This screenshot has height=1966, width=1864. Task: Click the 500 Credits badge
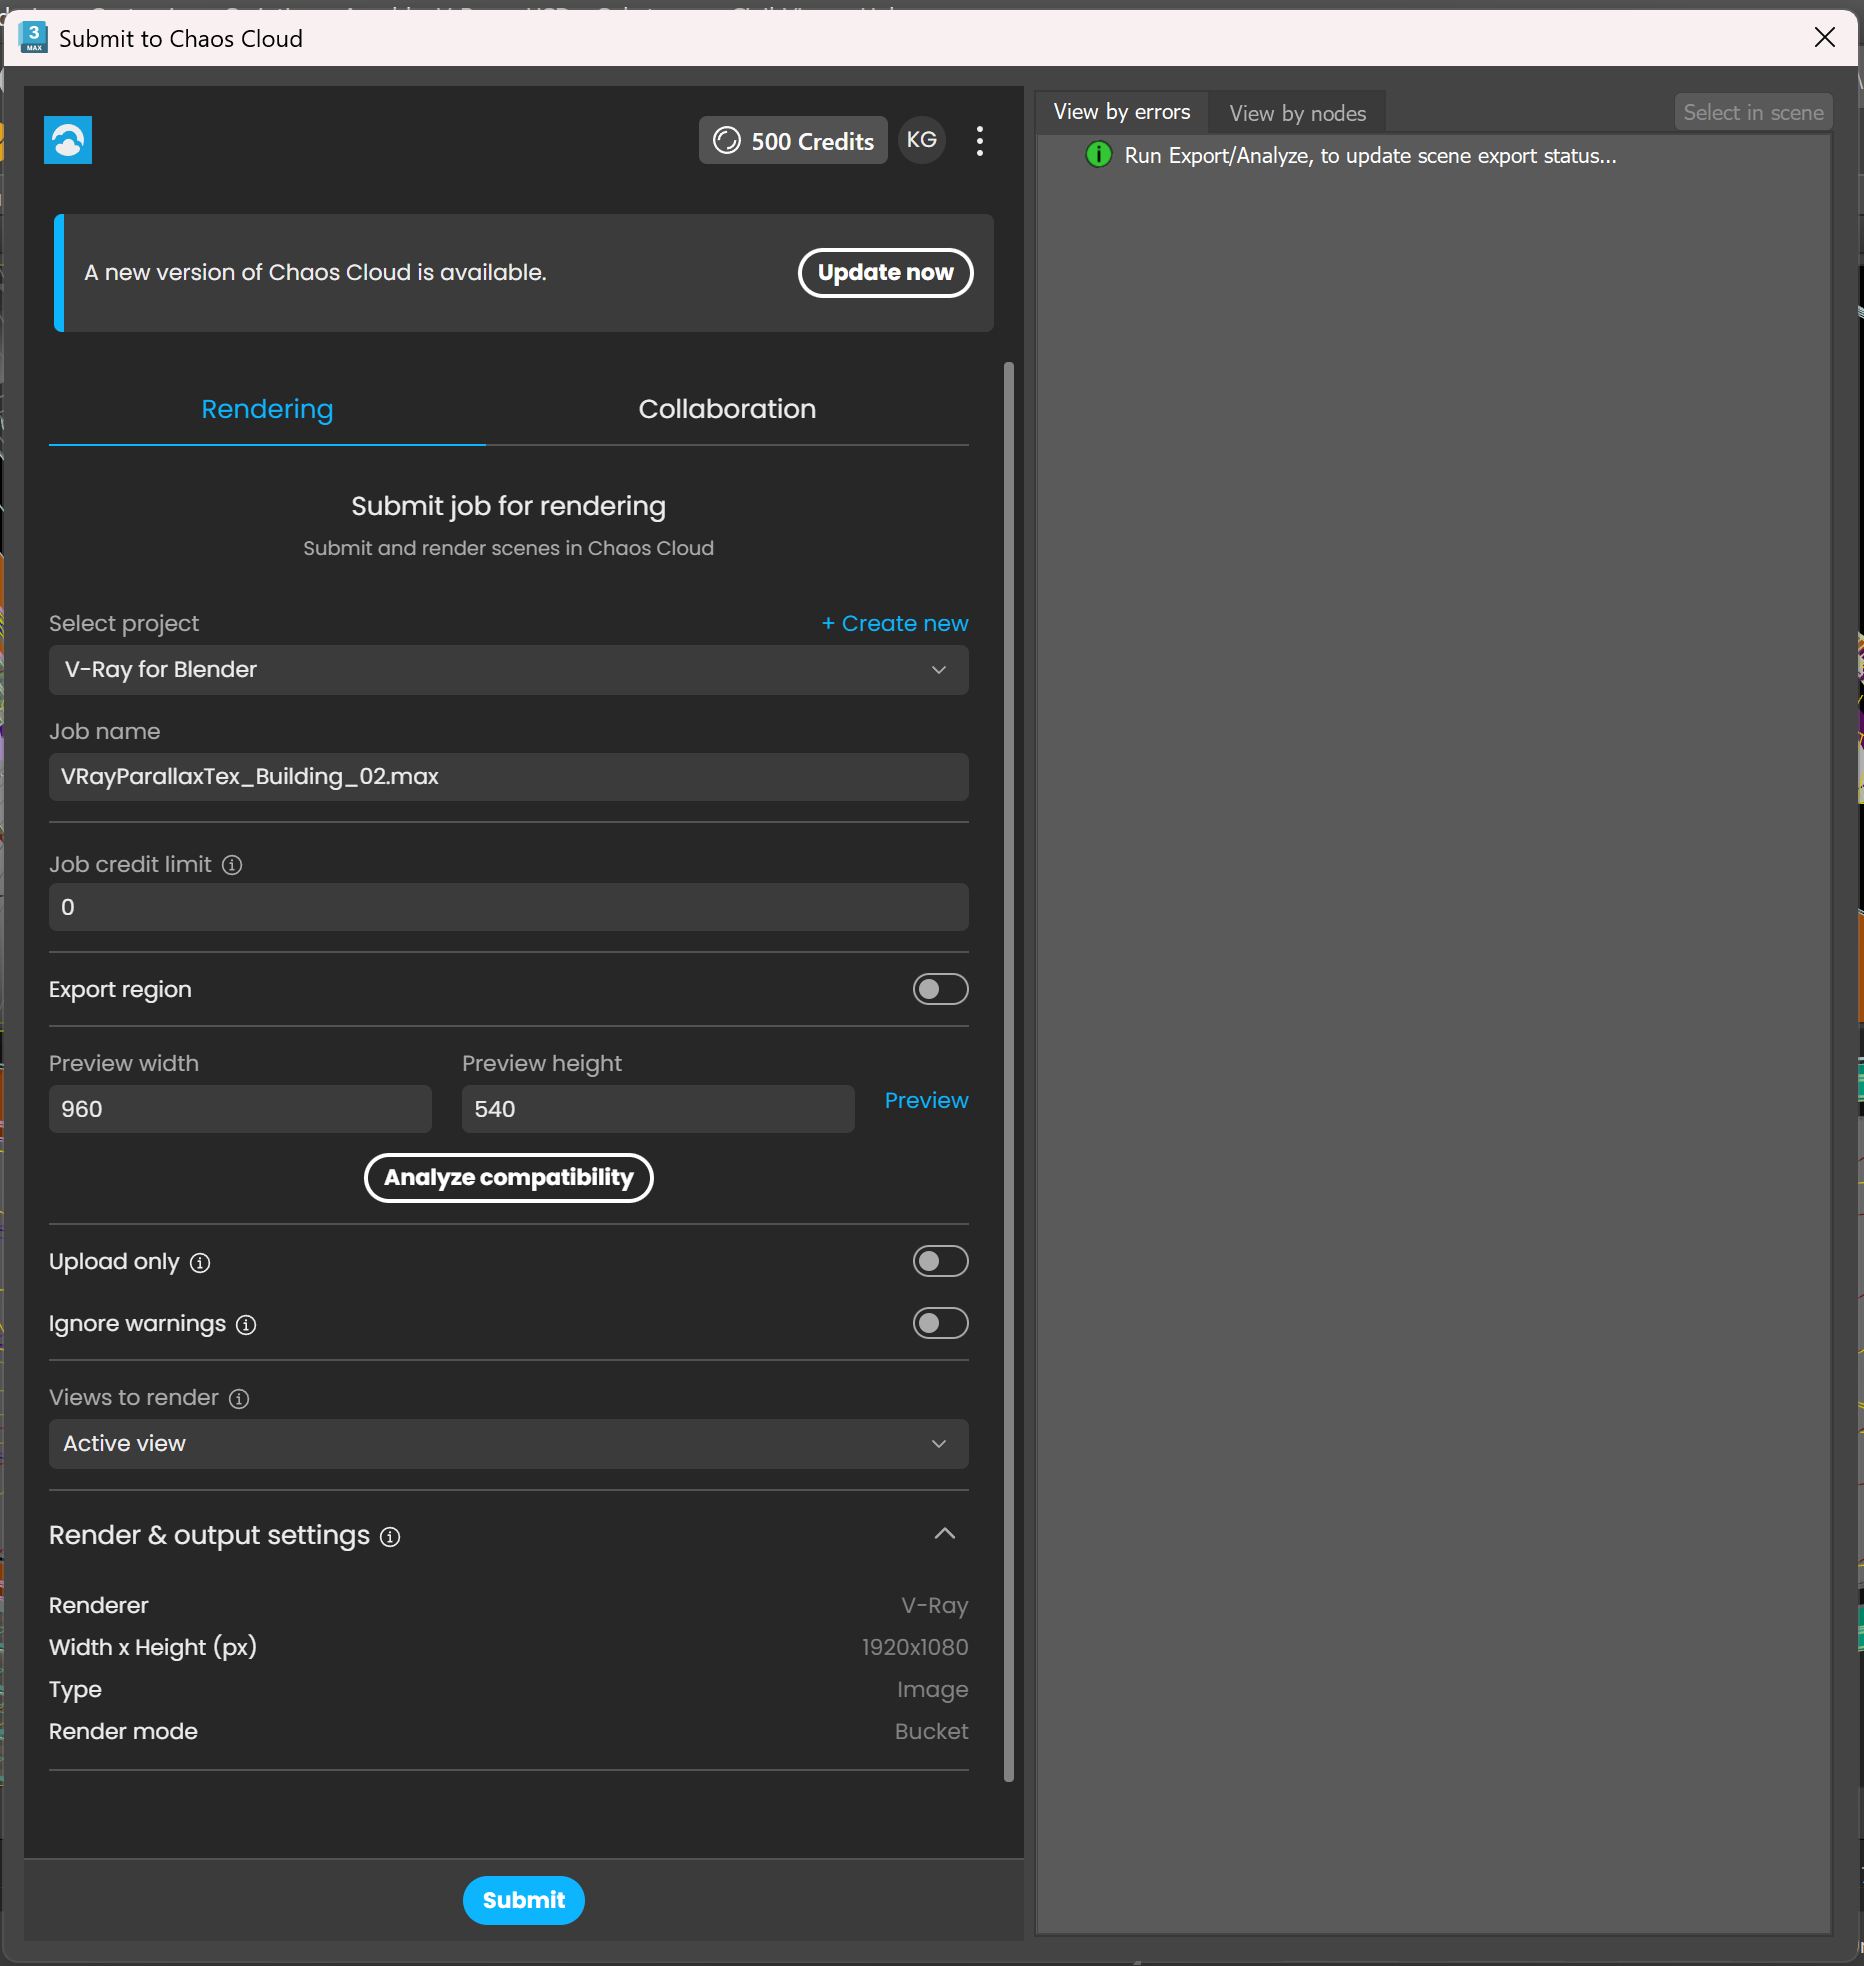click(x=793, y=141)
